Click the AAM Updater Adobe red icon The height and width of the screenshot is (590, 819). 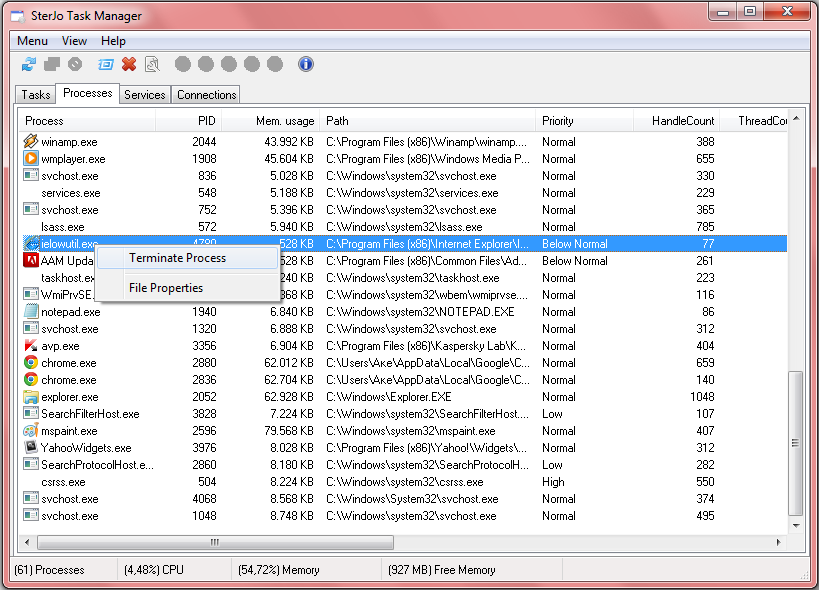pos(31,260)
